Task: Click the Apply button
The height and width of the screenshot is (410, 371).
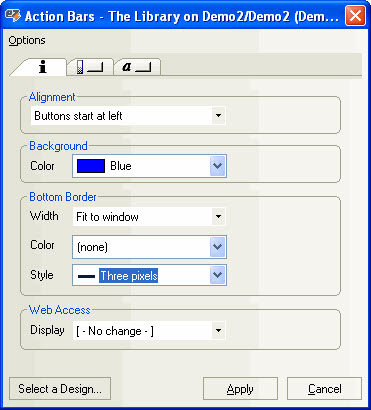Action: pos(240,389)
